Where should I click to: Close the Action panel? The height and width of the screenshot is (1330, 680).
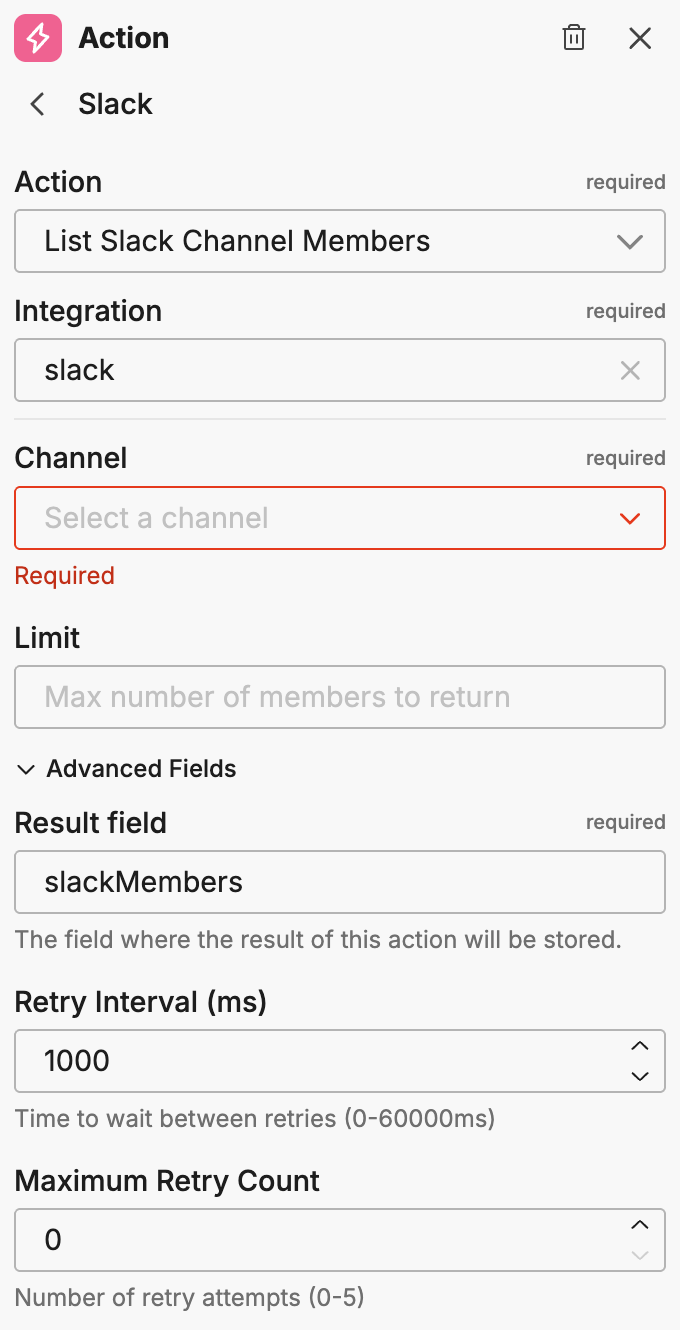[640, 39]
